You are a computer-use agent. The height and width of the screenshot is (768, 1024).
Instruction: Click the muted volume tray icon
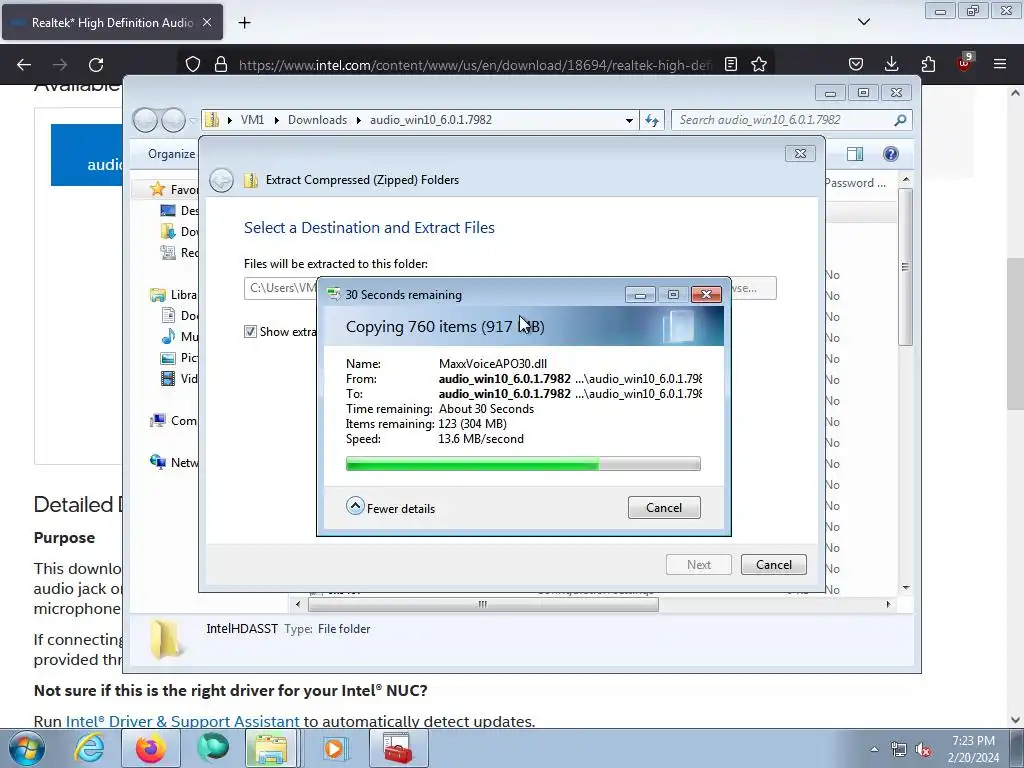click(x=923, y=749)
